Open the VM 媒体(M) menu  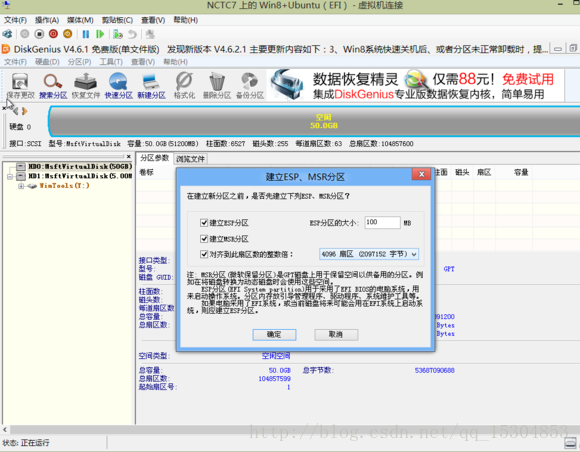pyautogui.click(x=80, y=20)
